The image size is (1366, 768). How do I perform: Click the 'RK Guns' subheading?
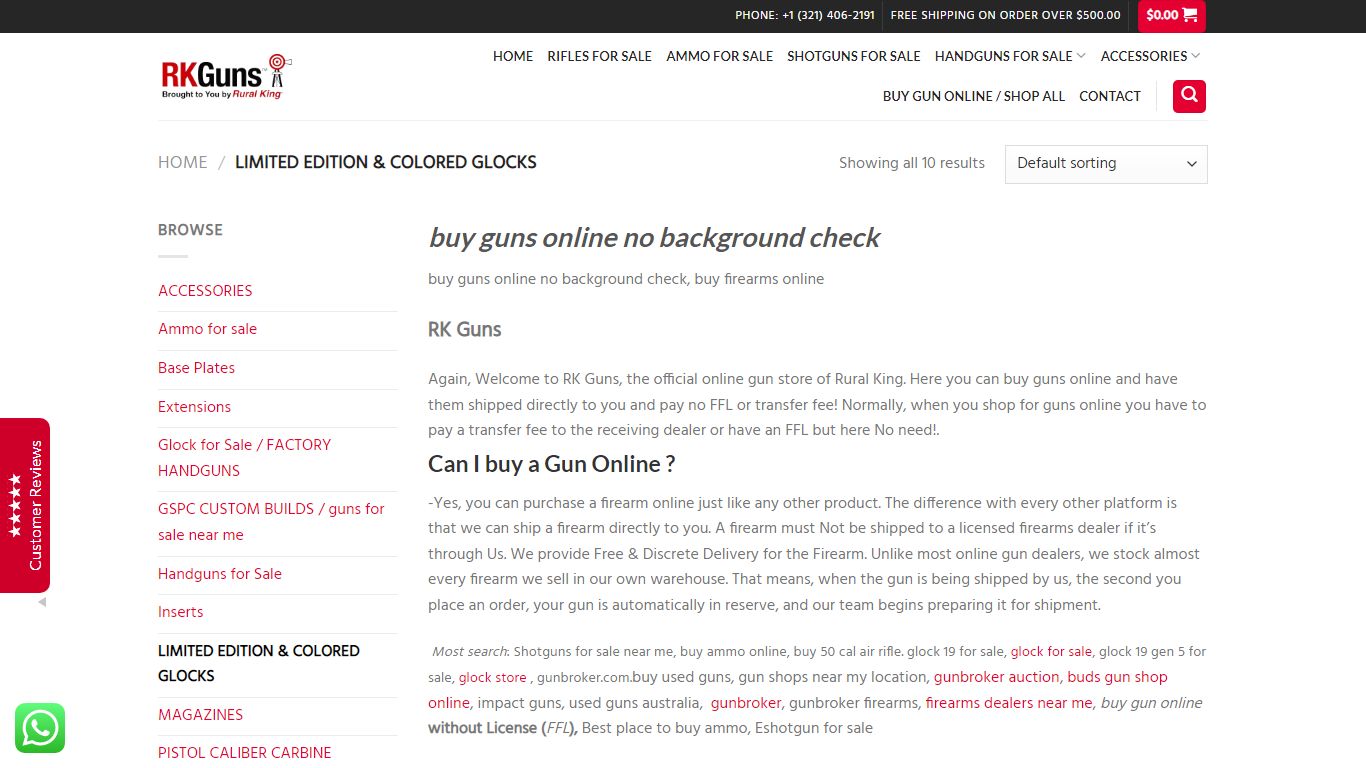pyautogui.click(x=465, y=329)
